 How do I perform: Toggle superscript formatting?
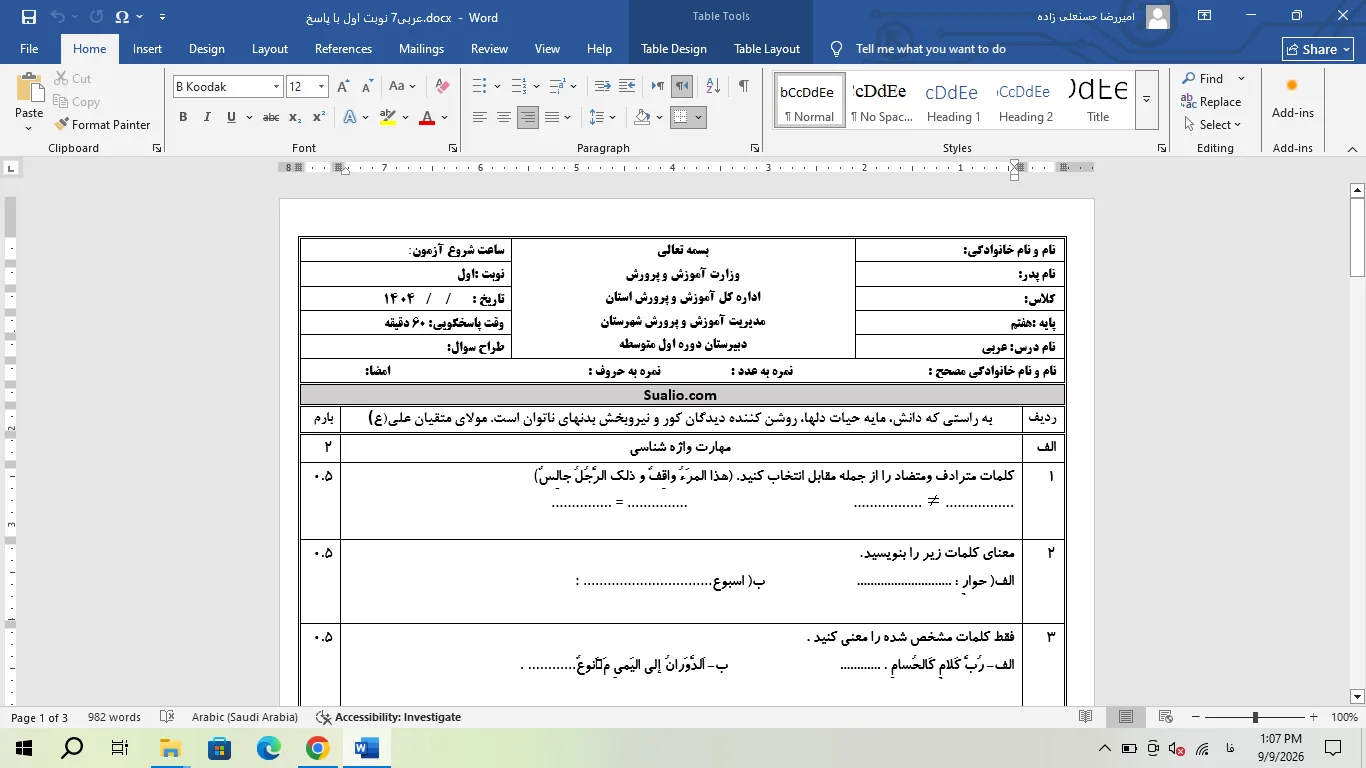(x=319, y=117)
